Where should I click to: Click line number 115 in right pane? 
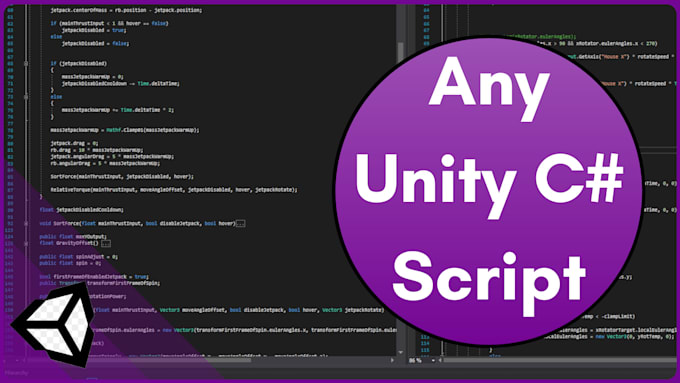click(x=425, y=350)
